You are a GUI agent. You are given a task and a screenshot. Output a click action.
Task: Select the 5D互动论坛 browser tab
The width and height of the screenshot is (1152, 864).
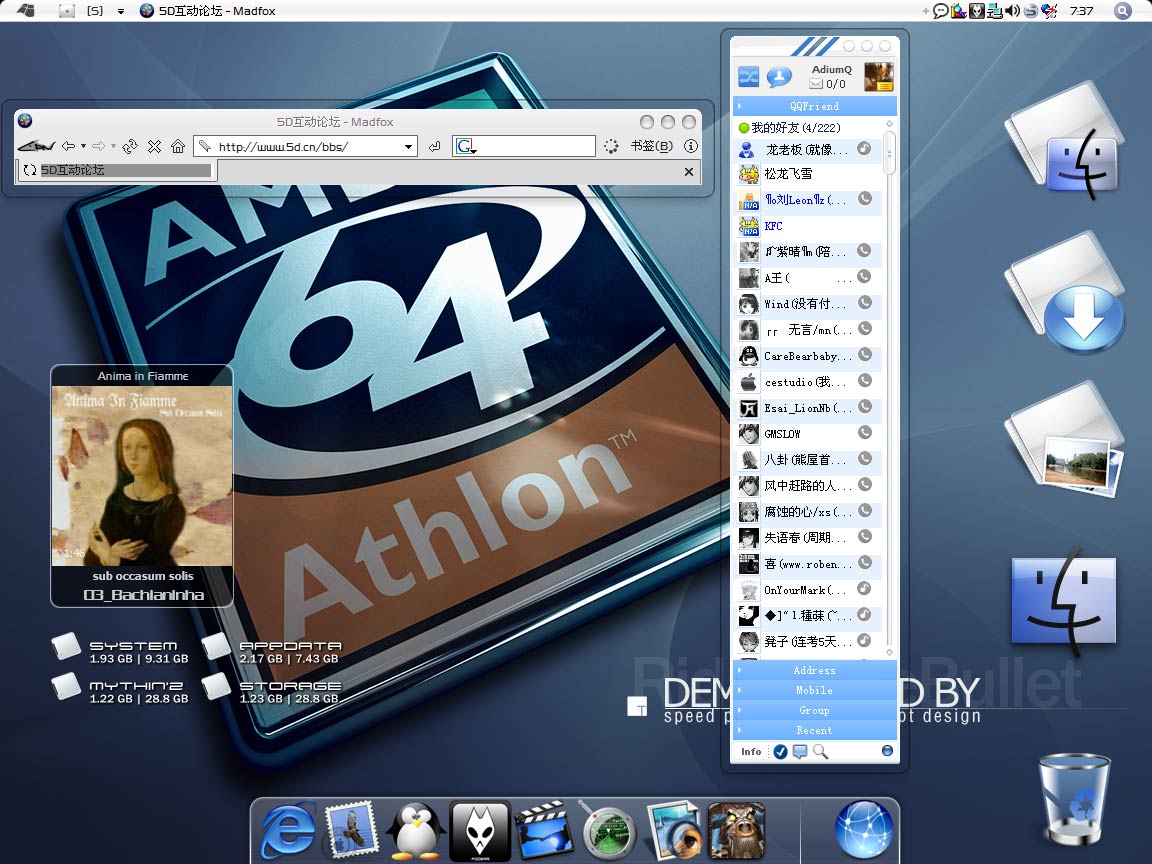click(x=116, y=170)
